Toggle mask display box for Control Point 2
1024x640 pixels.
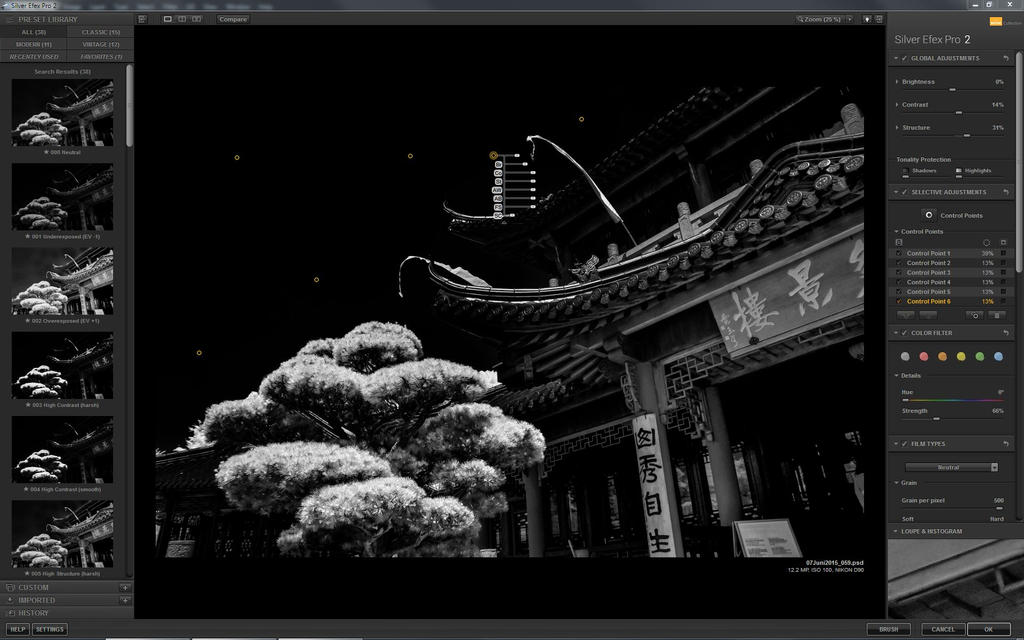pos(1004,263)
